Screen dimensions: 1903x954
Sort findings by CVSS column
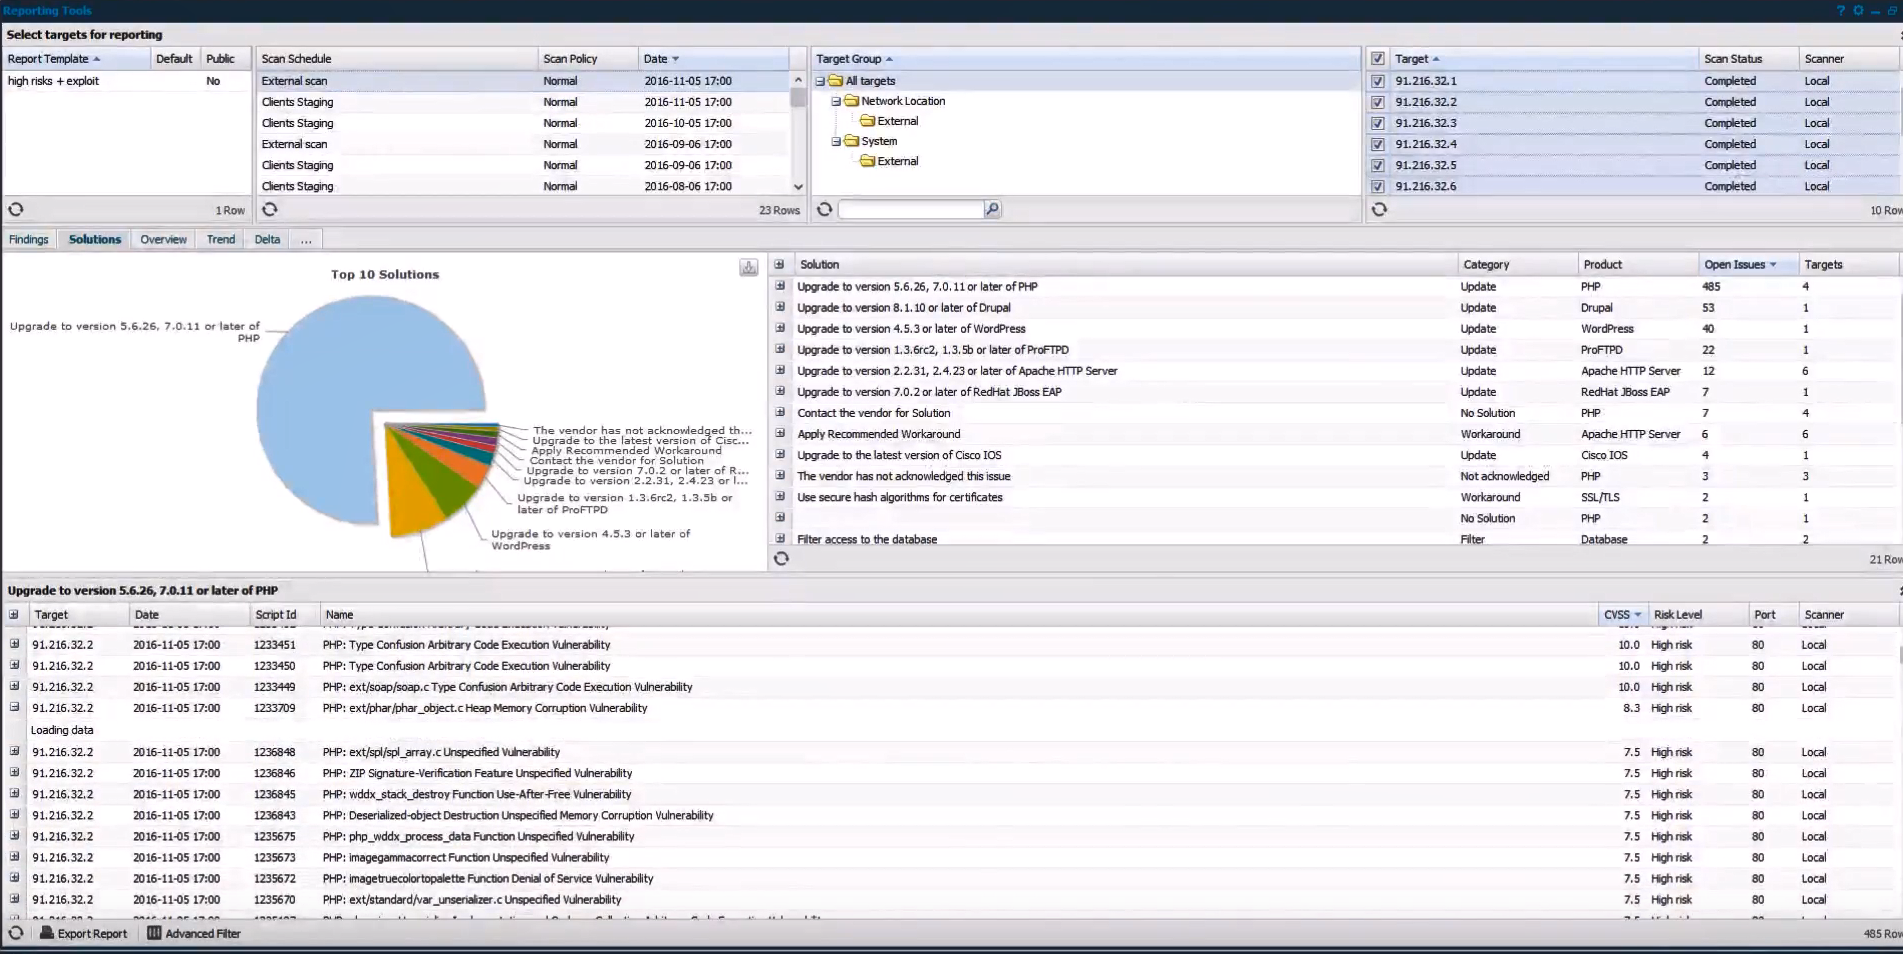[x=1623, y=614]
